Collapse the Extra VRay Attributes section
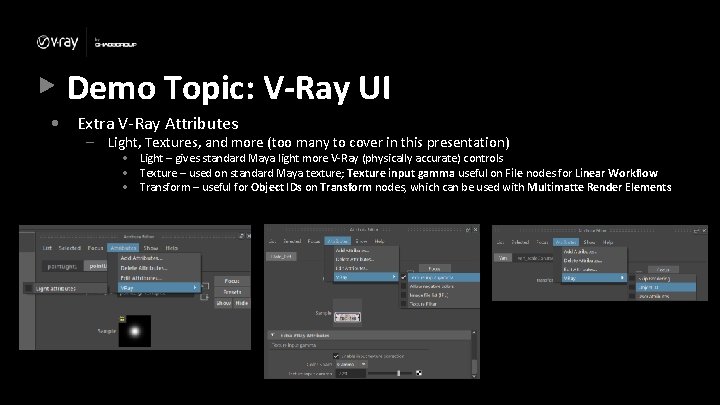Image resolution: width=720 pixels, height=405 pixels. point(273,335)
